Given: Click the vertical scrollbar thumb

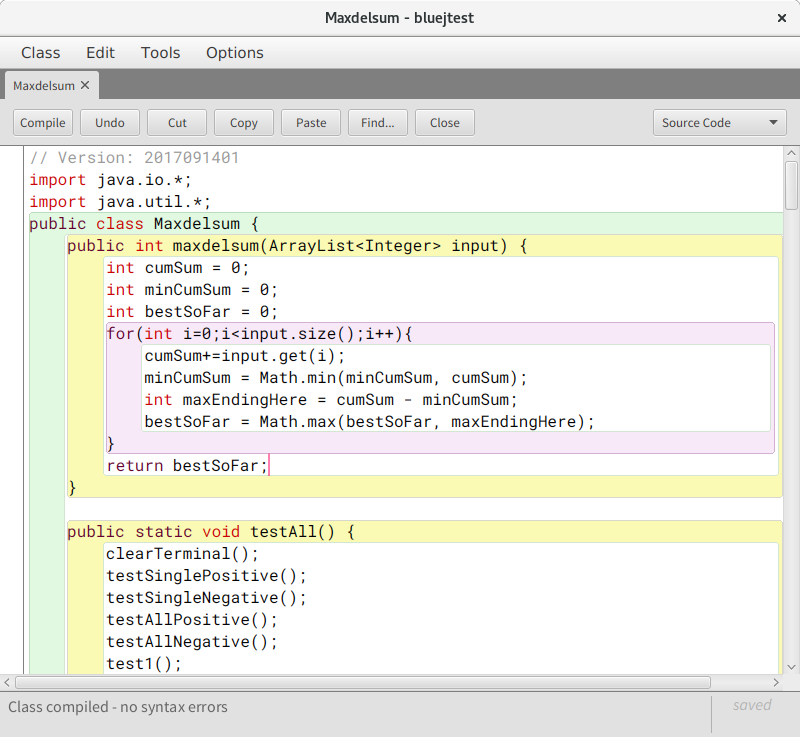Looking at the screenshot, I should coord(791,186).
